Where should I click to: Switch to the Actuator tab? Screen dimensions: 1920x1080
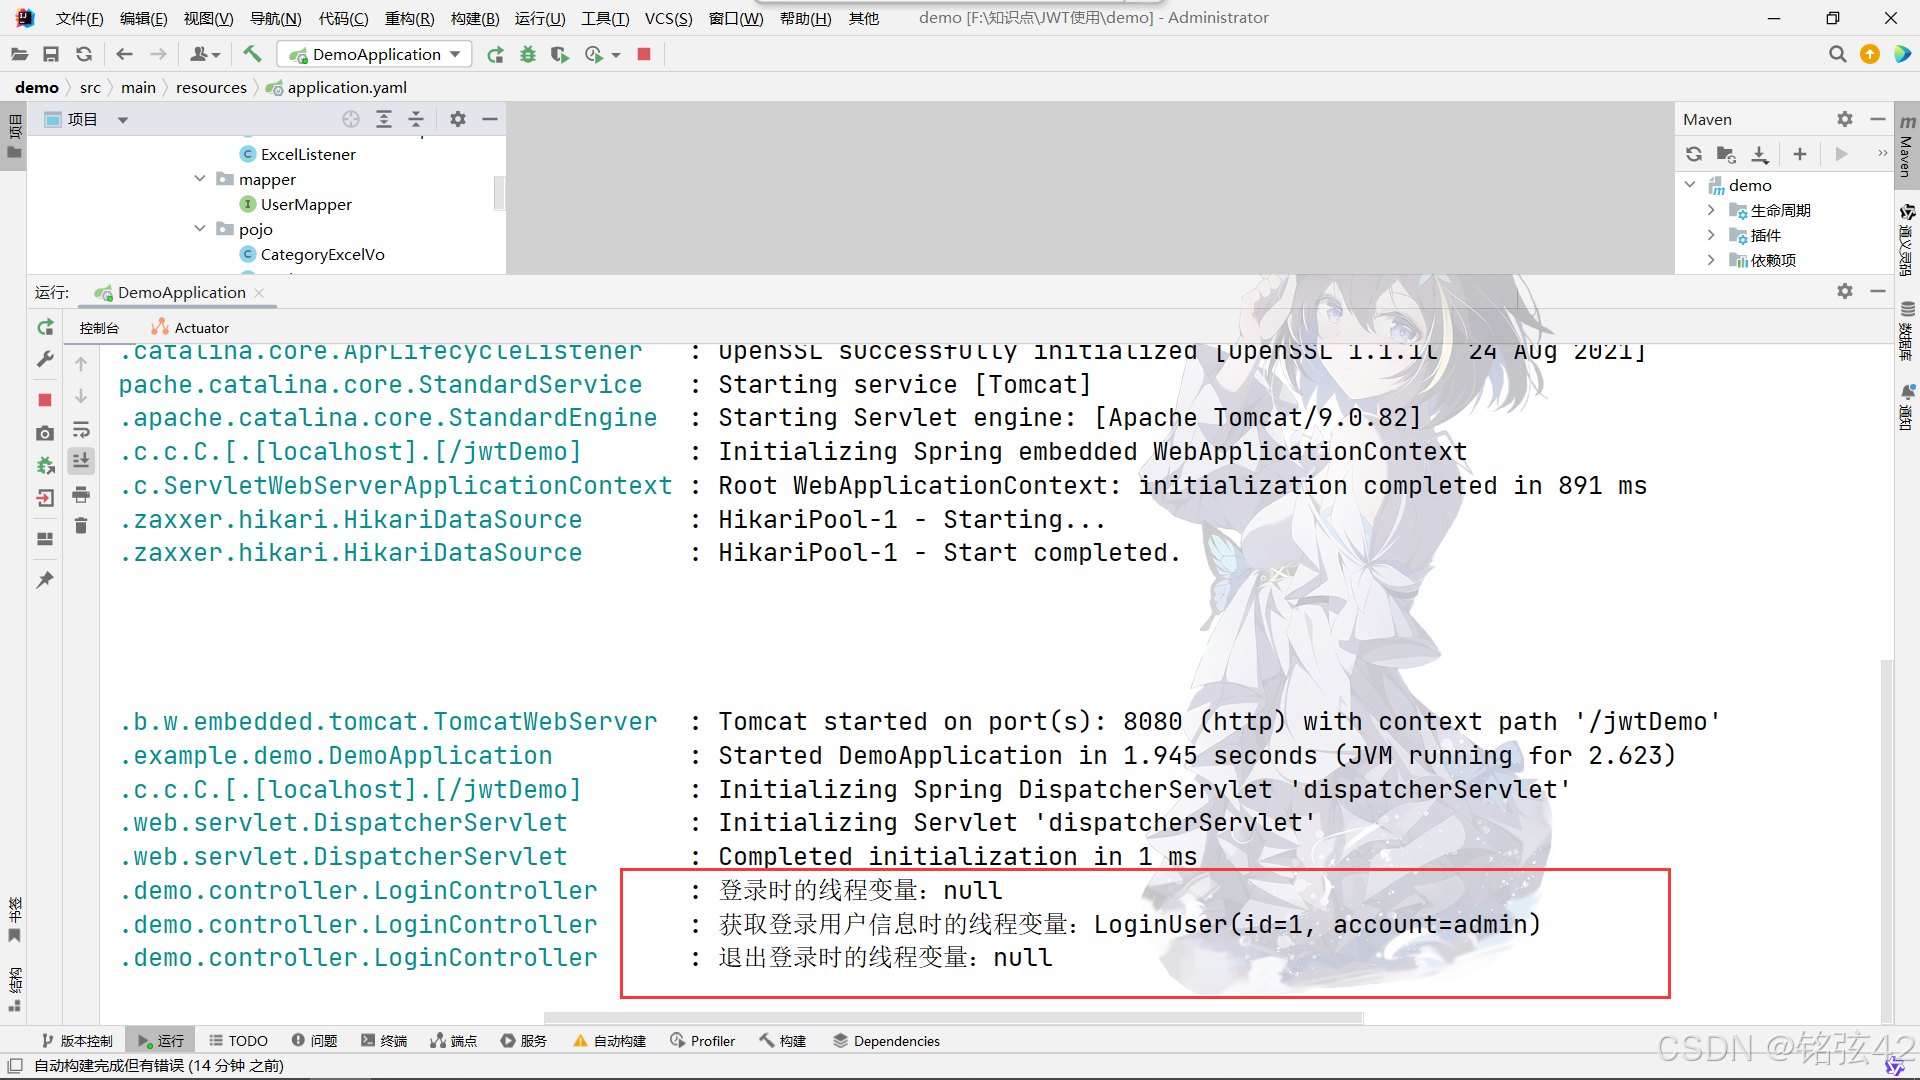[190, 327]
